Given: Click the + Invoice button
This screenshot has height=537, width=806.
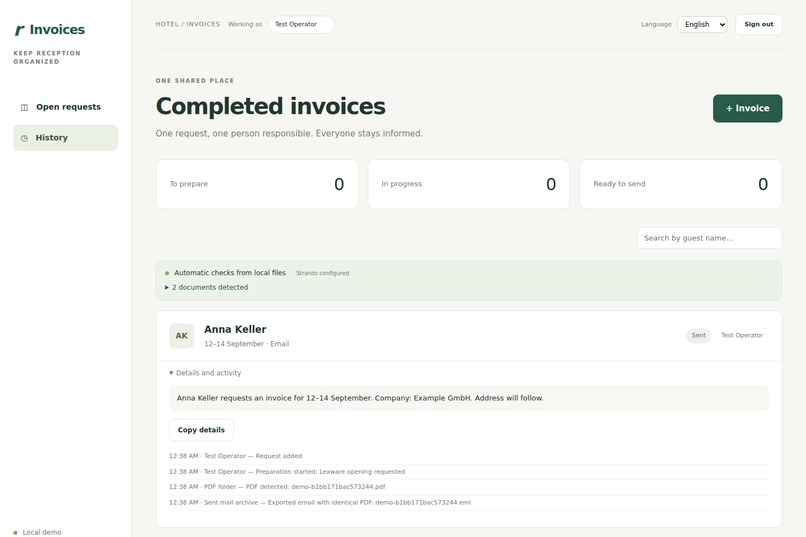Looking at the screenshot, I should coord(747,108).
